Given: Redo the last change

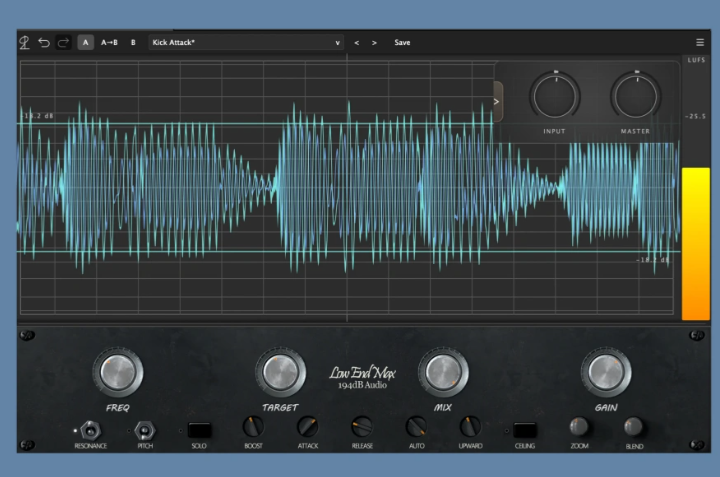Looking at the screenshot, I should coord(63,43).
